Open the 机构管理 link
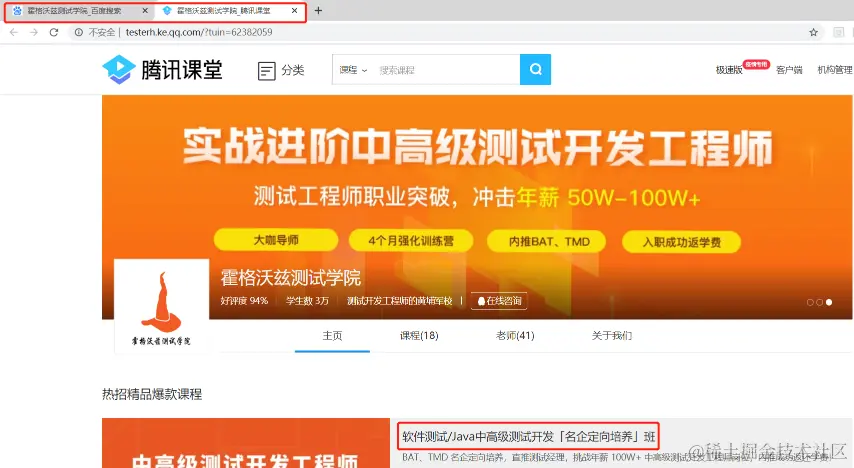 pos(834,70)
